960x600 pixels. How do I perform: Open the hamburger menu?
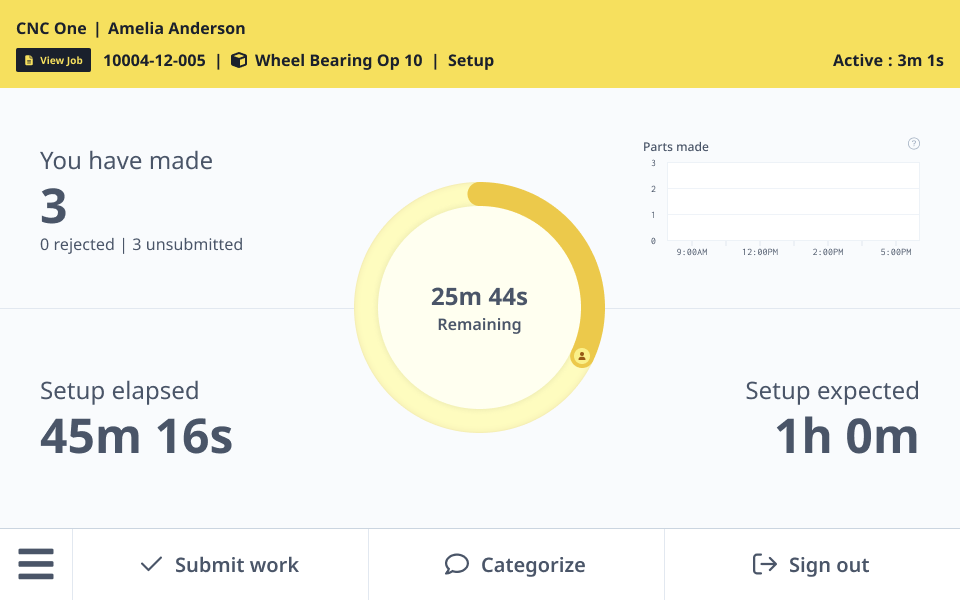click(x=36, y=564)
